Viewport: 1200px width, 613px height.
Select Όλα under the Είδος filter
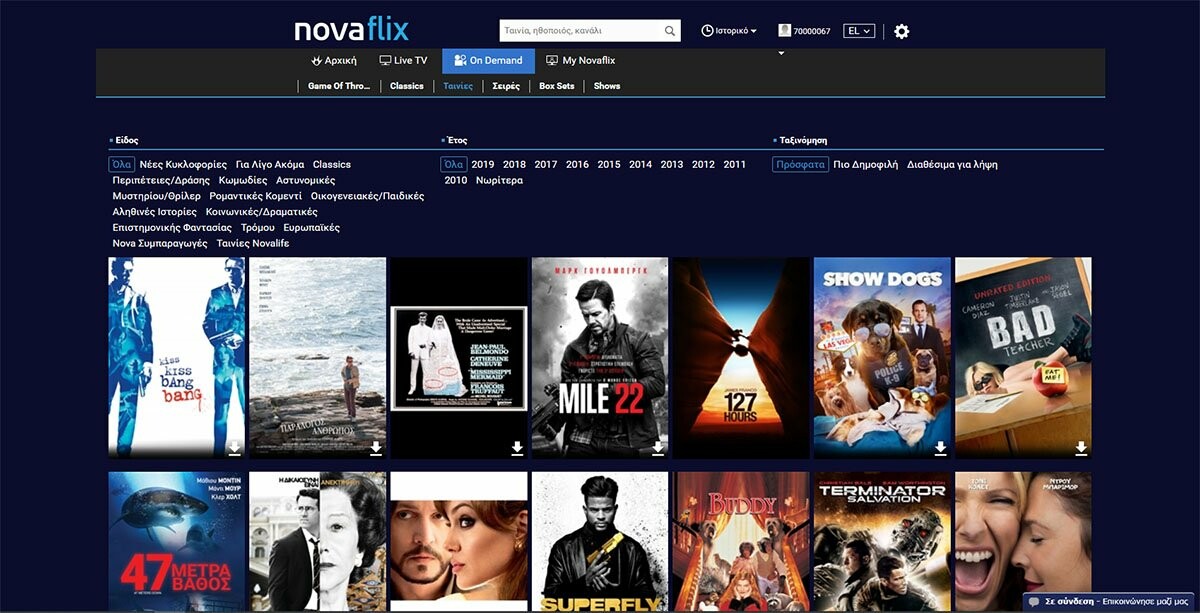click(121, 164)
